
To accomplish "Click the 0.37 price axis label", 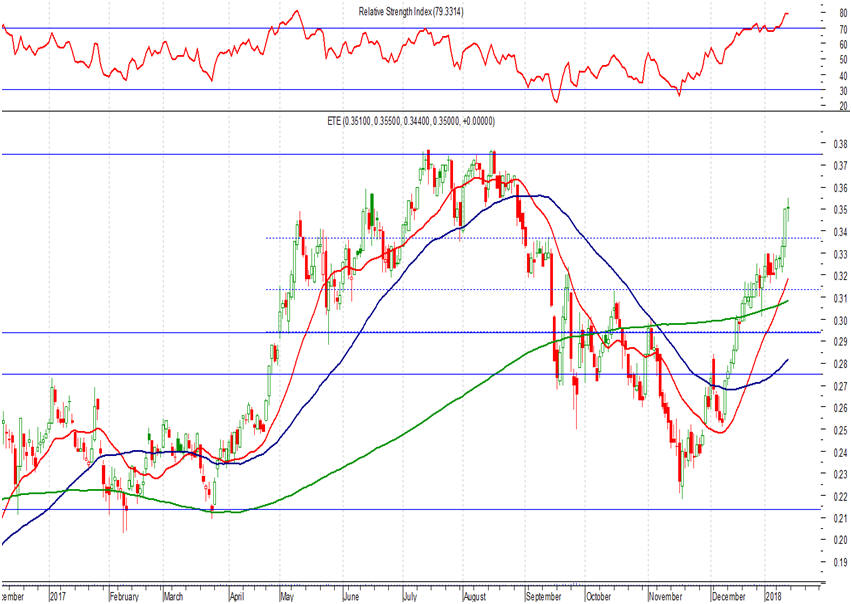I will (x=841, y=165).
